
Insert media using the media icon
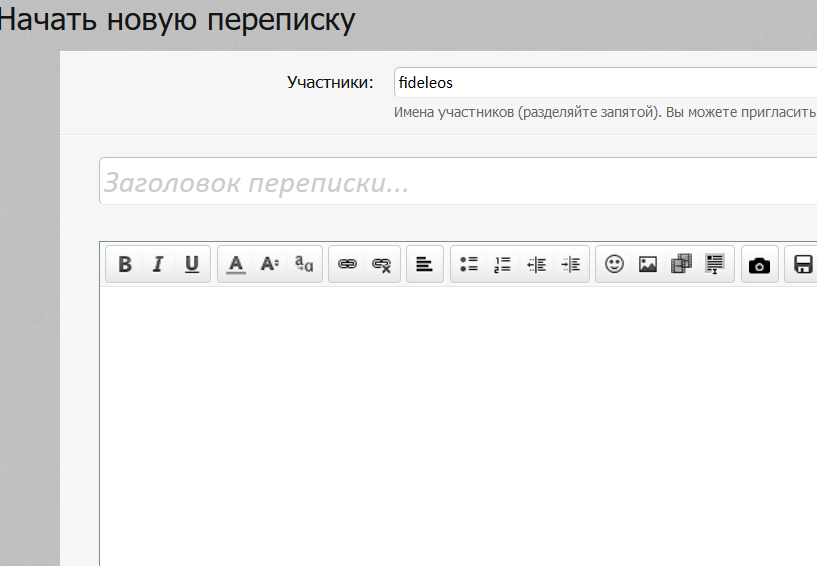[x=681, y=264]
